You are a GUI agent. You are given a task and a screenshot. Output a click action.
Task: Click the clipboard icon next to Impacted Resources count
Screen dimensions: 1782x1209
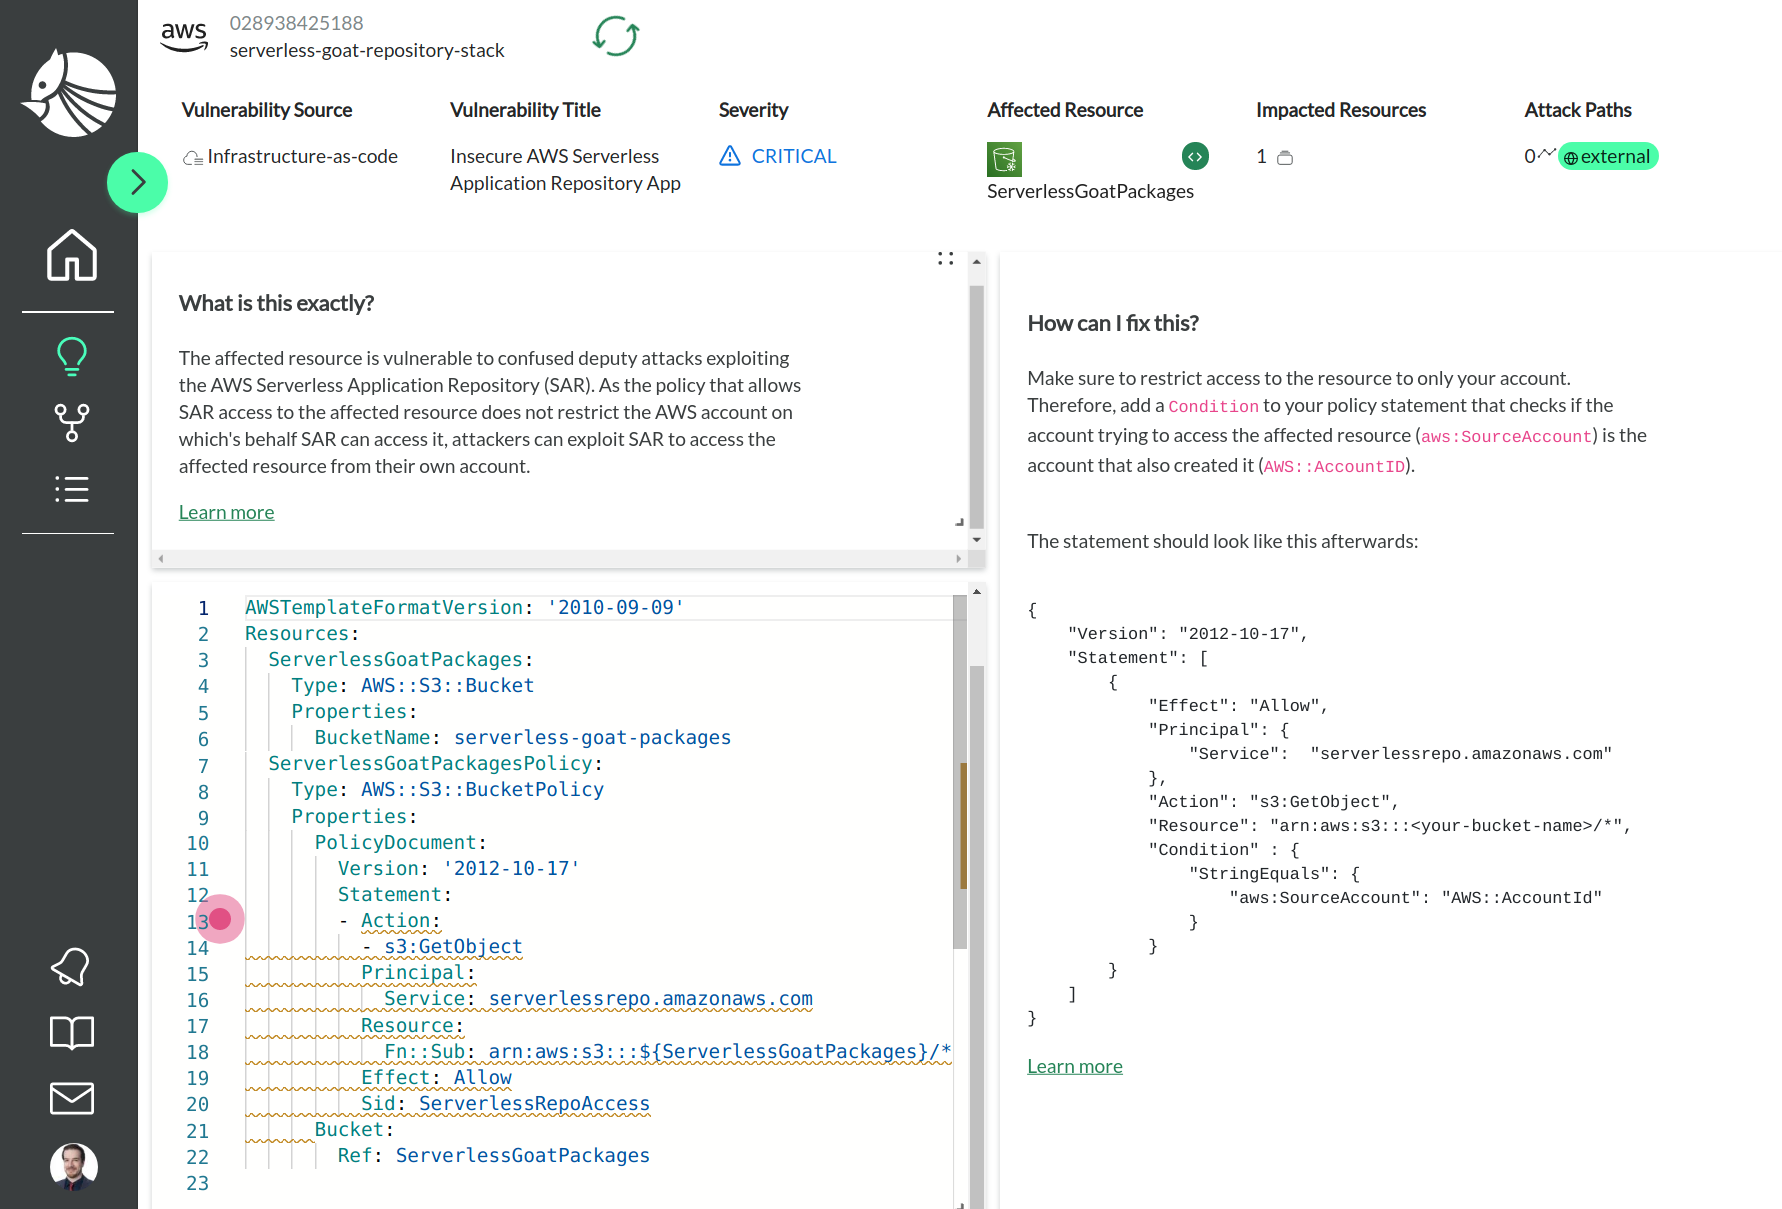[1286, 156]
